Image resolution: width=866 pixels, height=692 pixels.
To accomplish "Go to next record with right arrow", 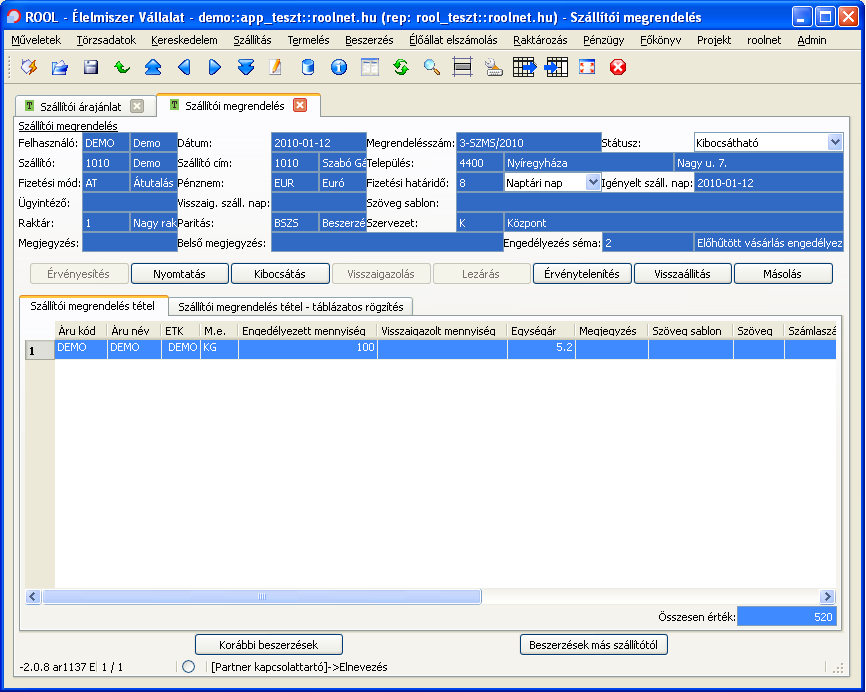I will tap(215, 67).
